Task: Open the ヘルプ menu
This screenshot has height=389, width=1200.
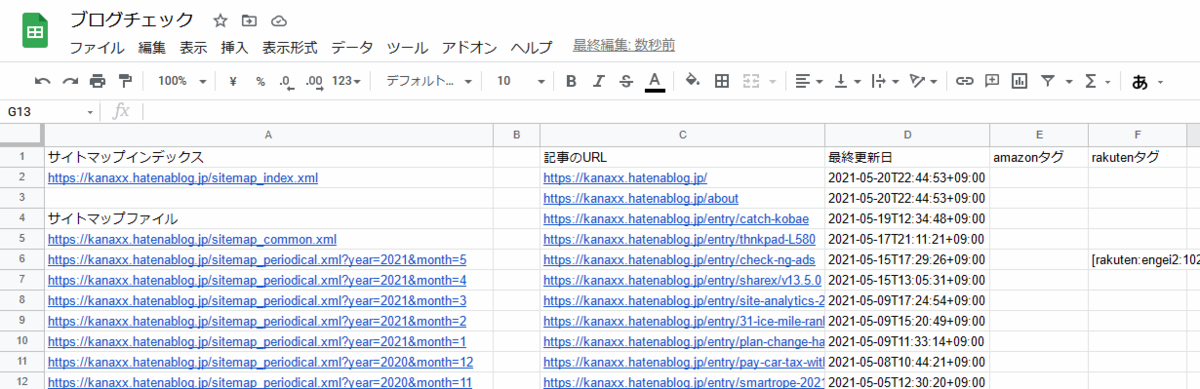Action: (x=531, y=47)
